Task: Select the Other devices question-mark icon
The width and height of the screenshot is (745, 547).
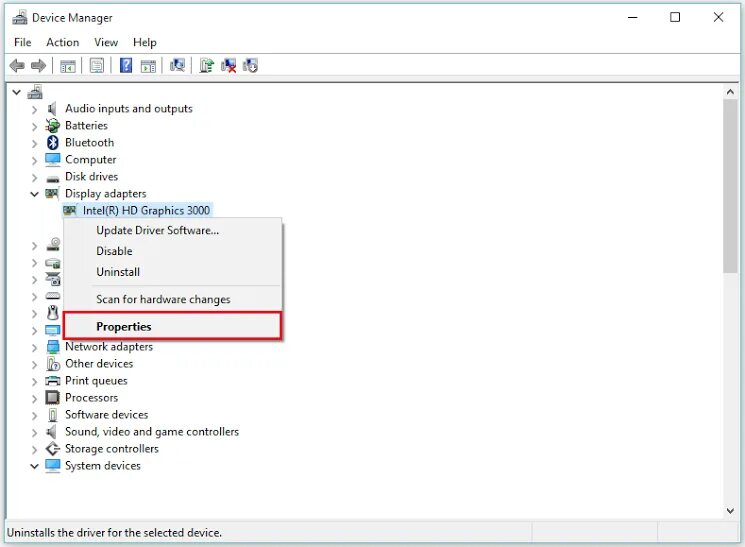Action: (53, 364)
